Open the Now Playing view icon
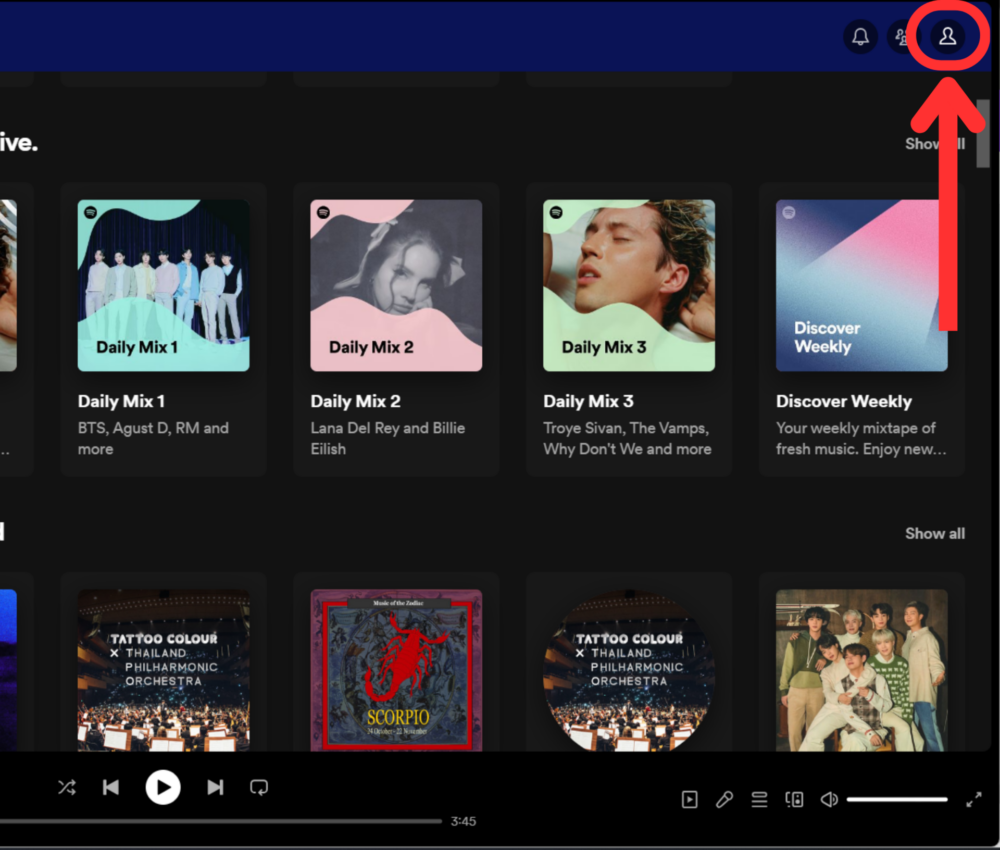1000x850 pixels. pos(689,799)
